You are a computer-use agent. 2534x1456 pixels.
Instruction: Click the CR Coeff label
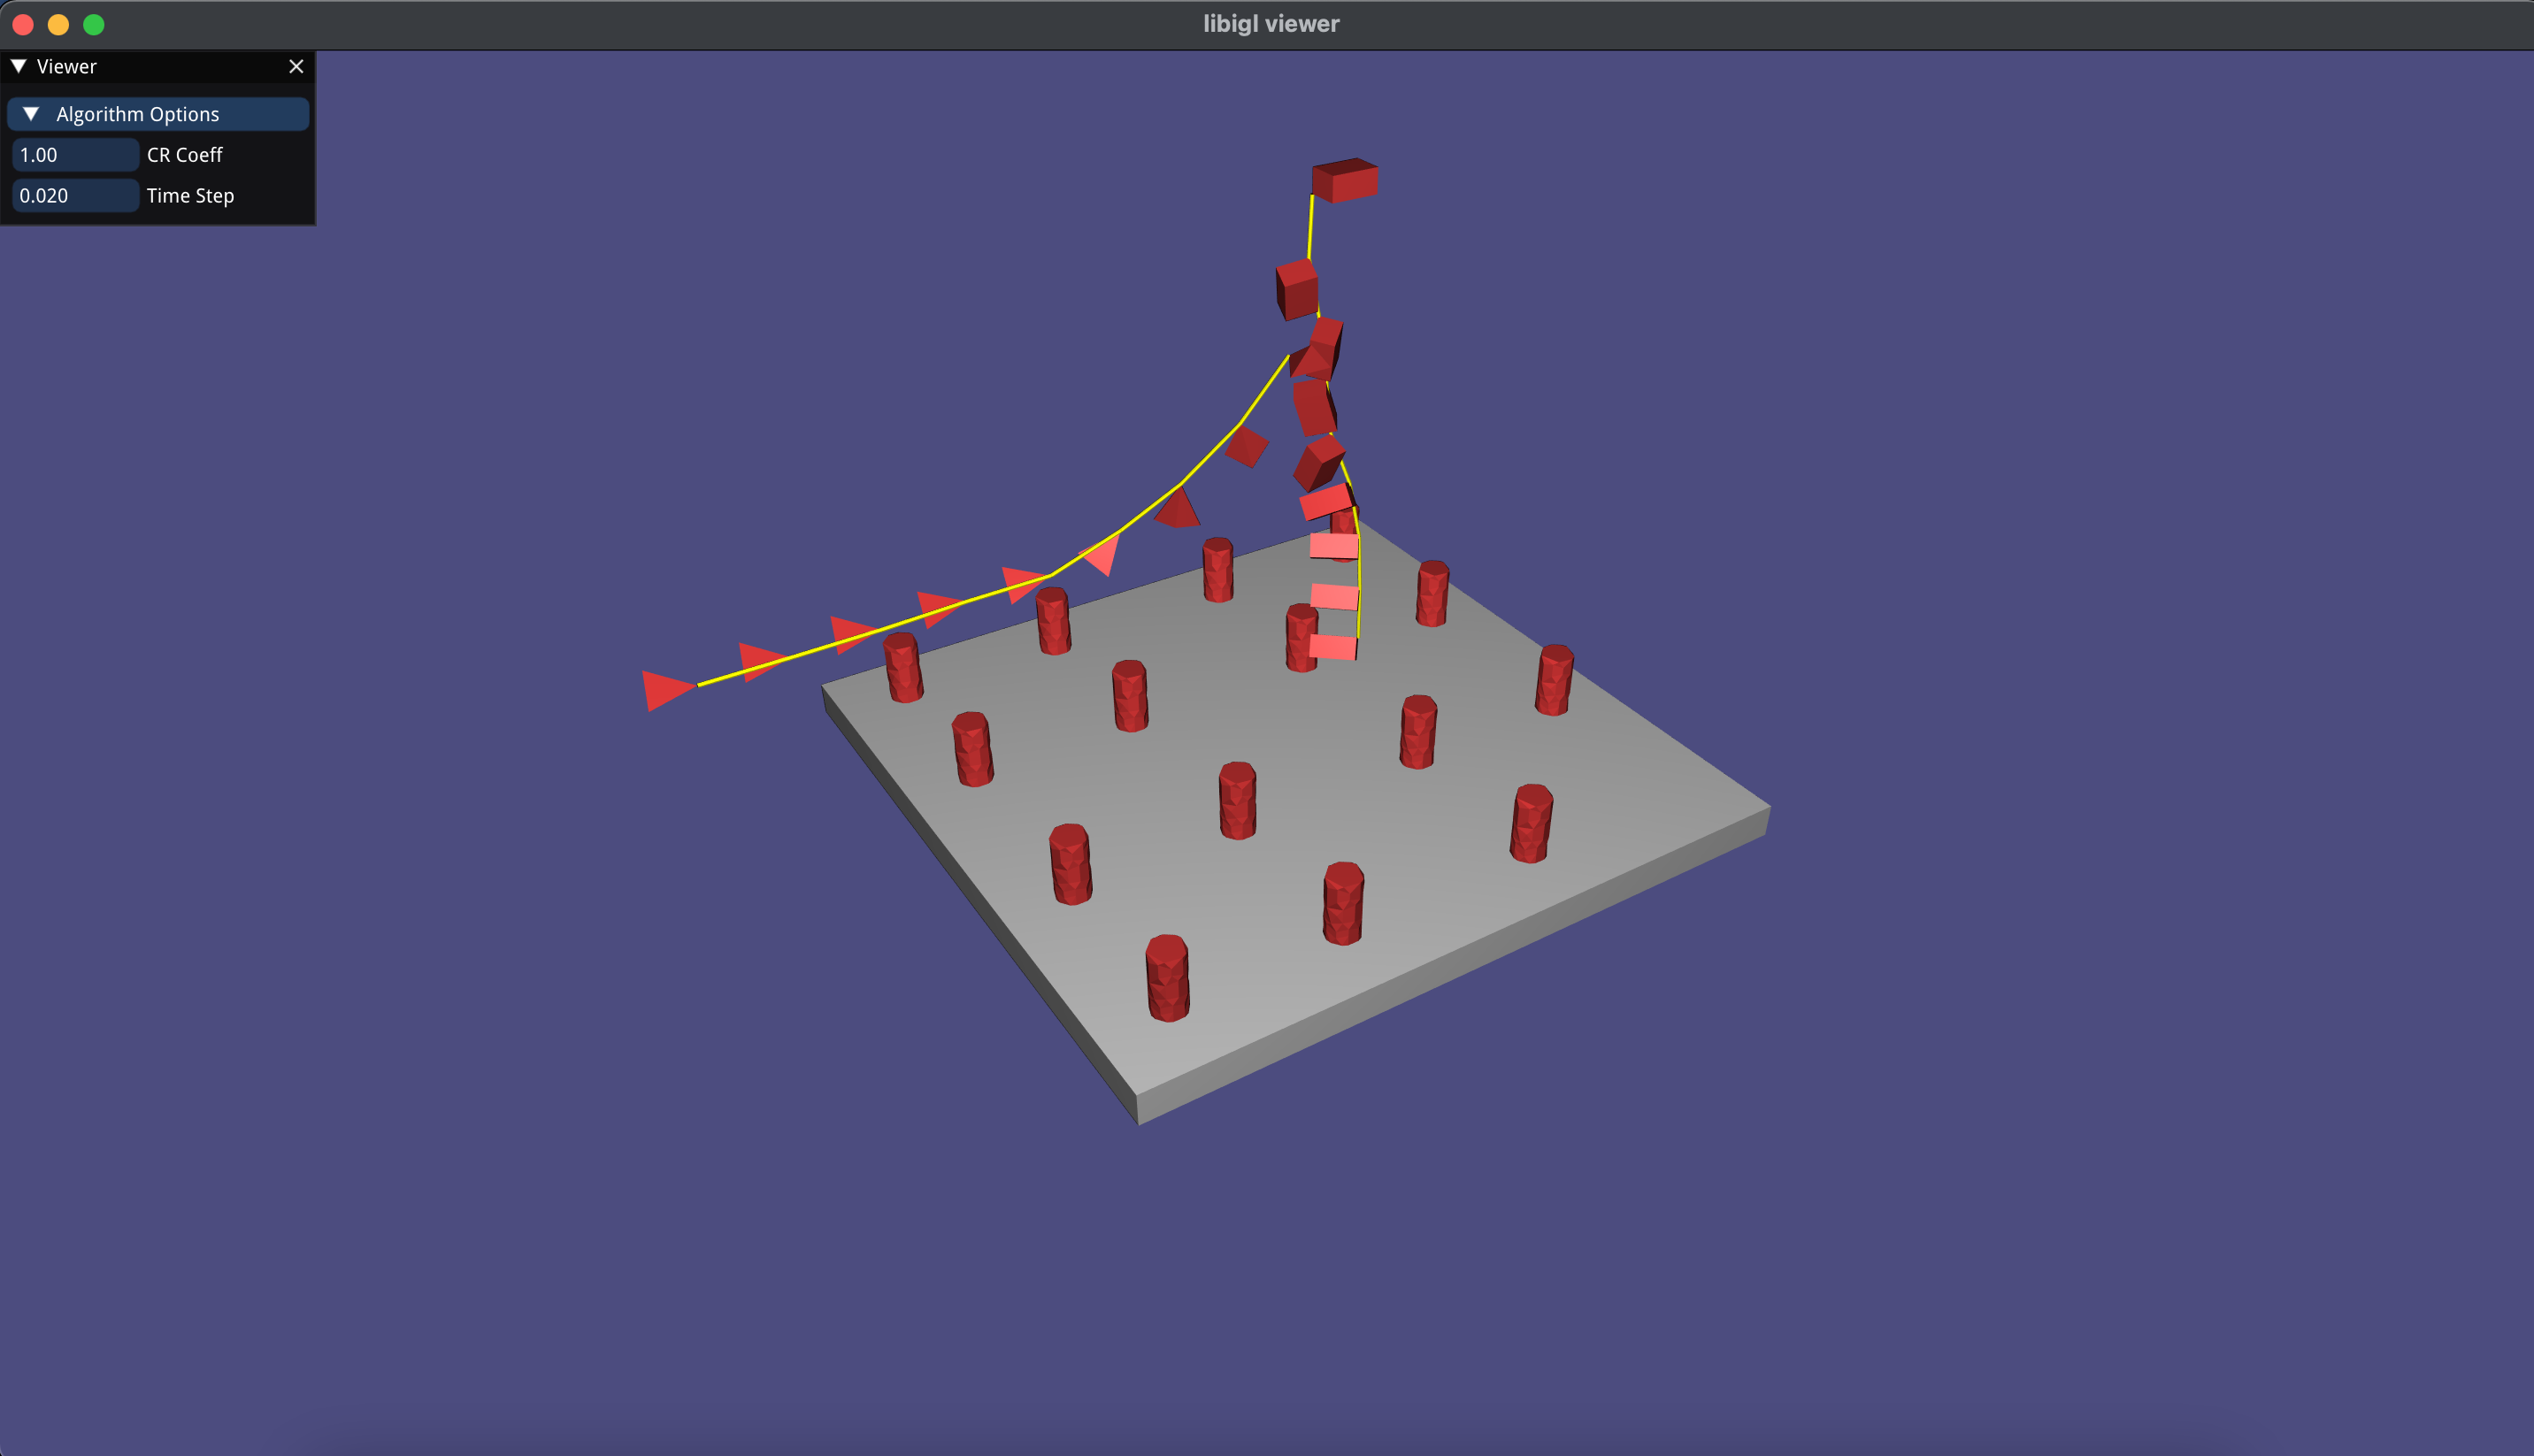pos(184,155)
